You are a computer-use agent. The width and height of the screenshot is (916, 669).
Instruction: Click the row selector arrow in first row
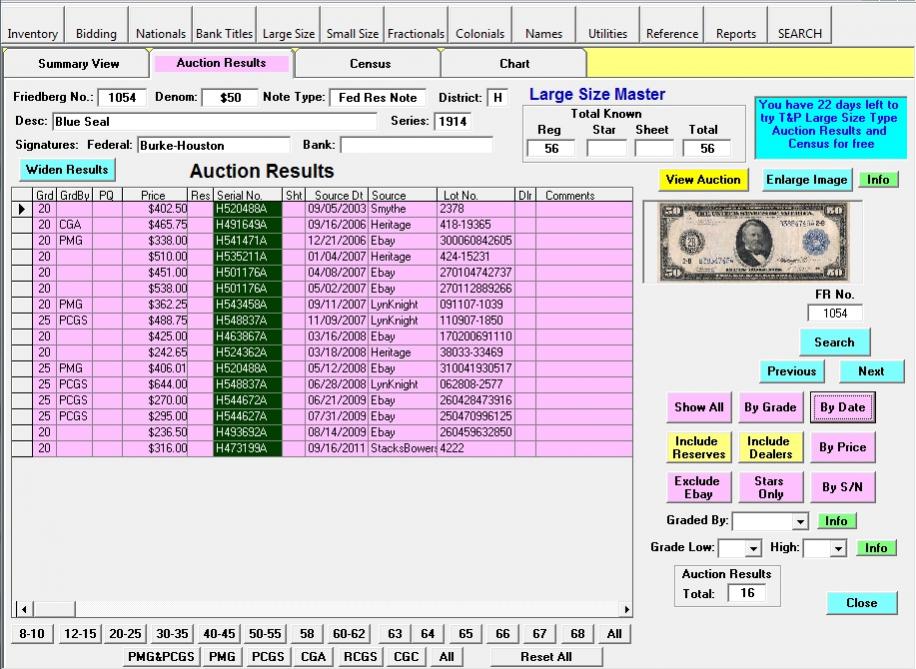[x=22, y=209]
